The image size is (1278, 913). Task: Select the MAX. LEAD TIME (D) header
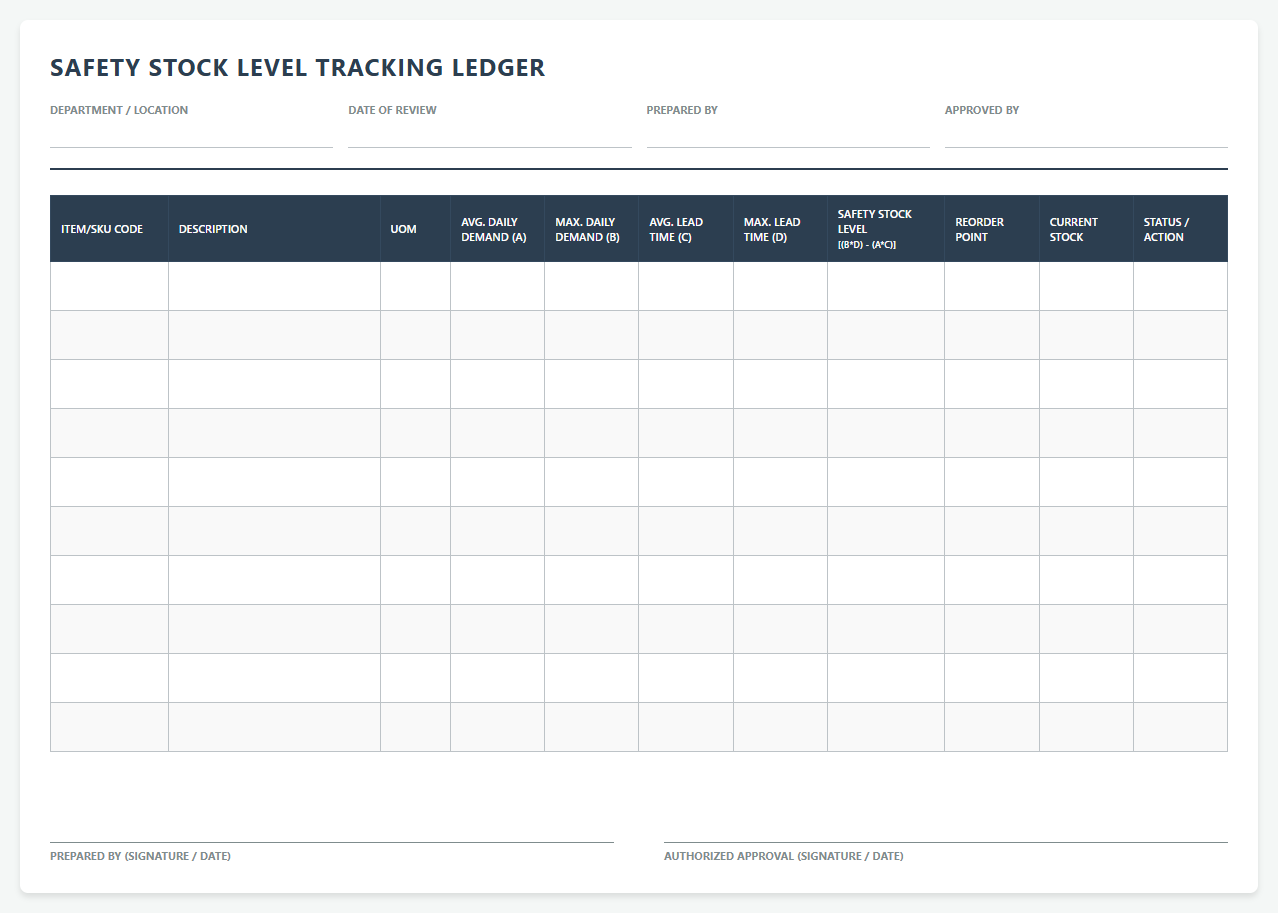pyautogui.click(x=780, y=229)
